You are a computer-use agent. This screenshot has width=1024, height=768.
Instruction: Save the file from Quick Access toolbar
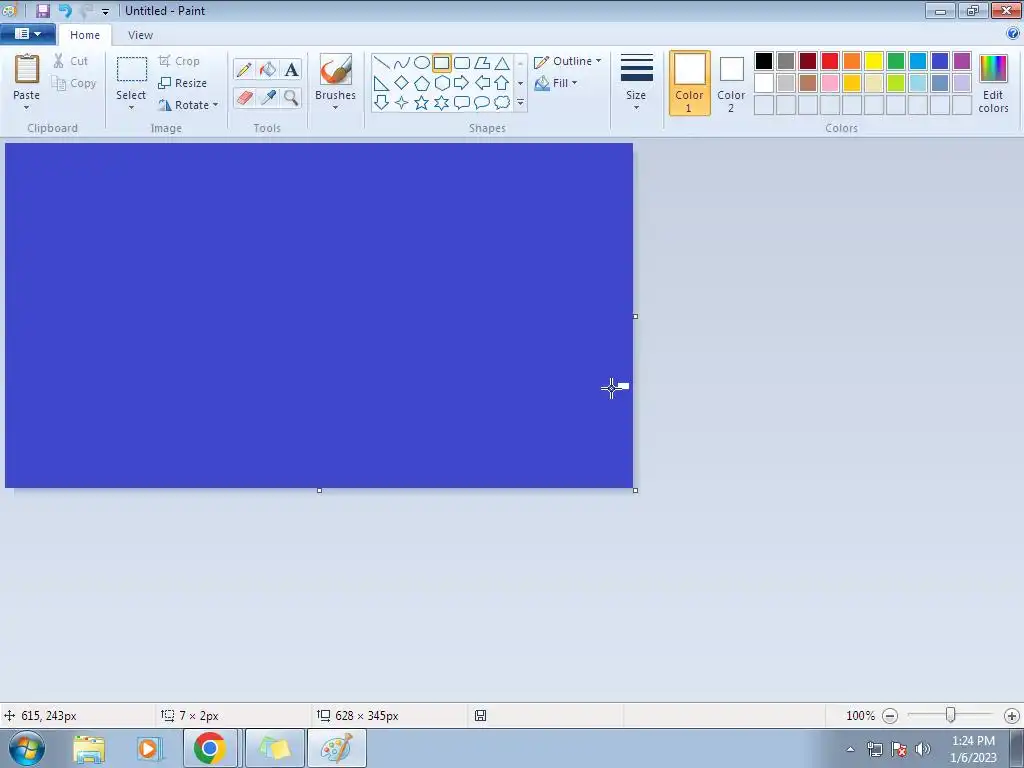pos(43,10)
